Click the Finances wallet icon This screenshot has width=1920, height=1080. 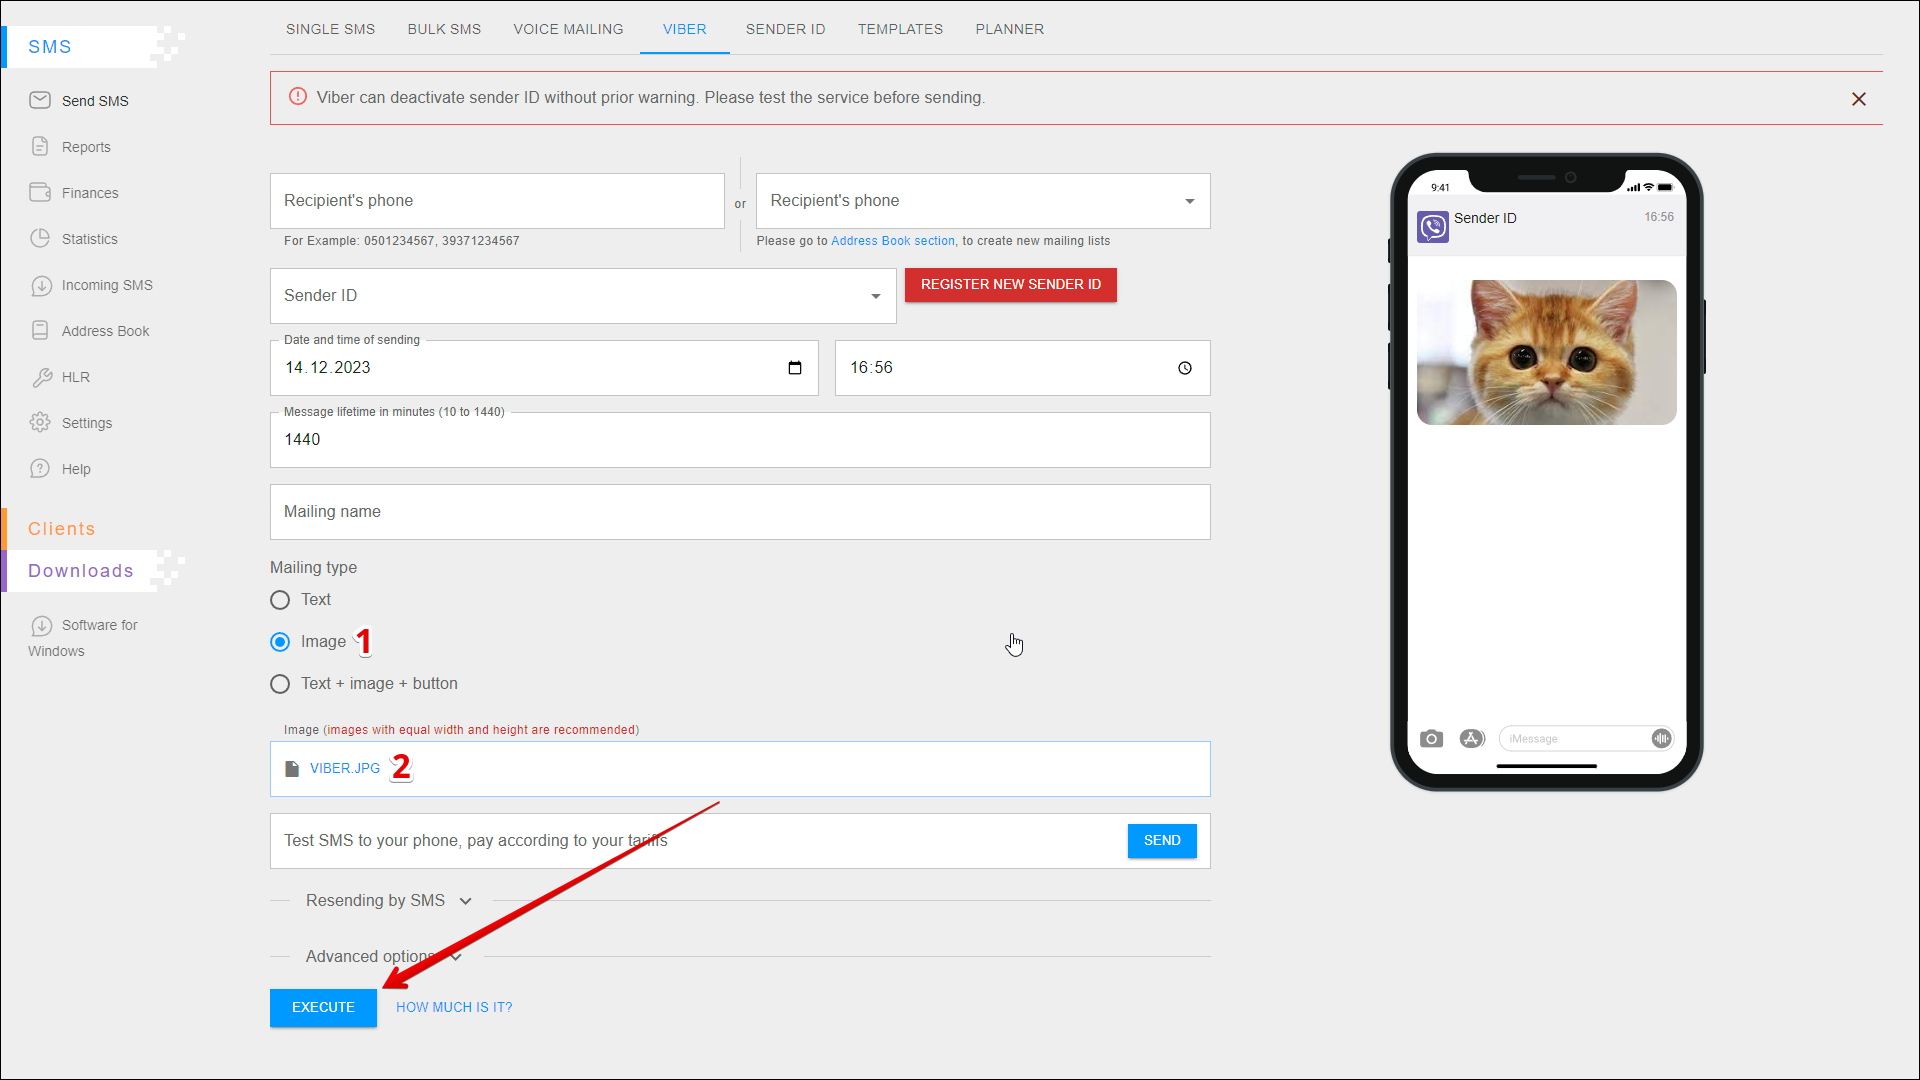click(x=40, y=192)
